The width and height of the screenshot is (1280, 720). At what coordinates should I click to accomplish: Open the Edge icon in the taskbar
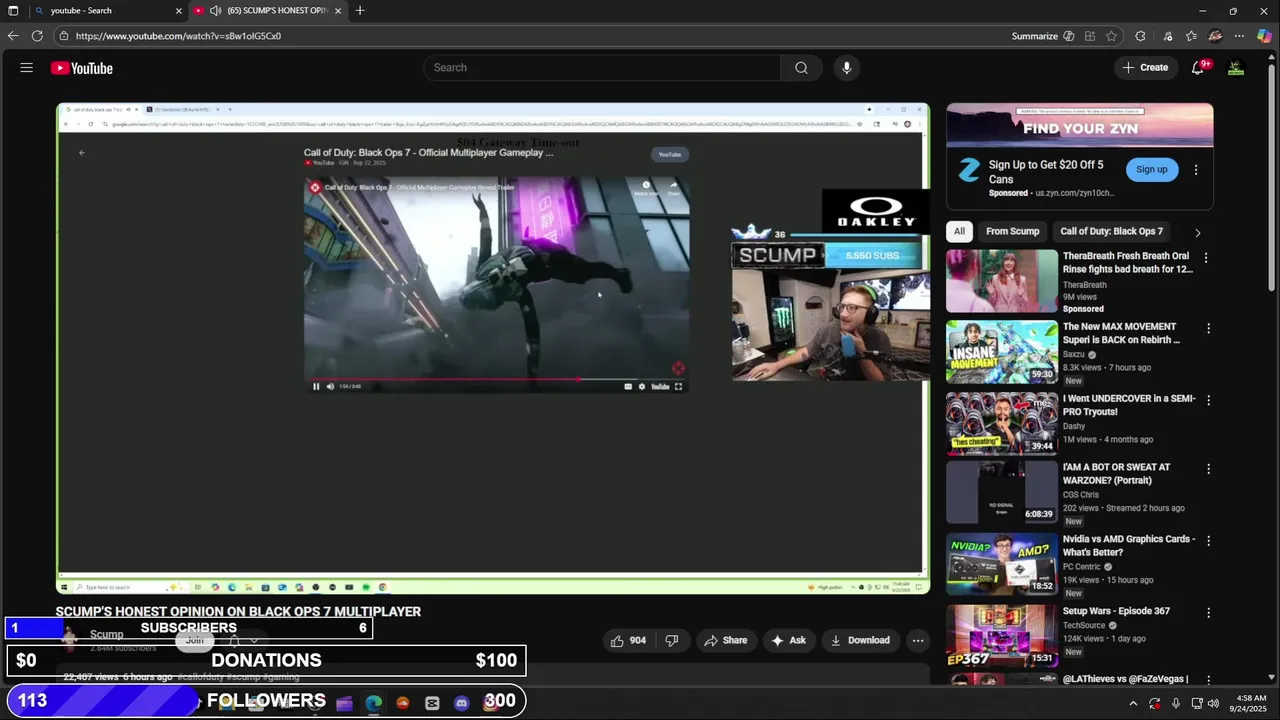pos(373,703)
